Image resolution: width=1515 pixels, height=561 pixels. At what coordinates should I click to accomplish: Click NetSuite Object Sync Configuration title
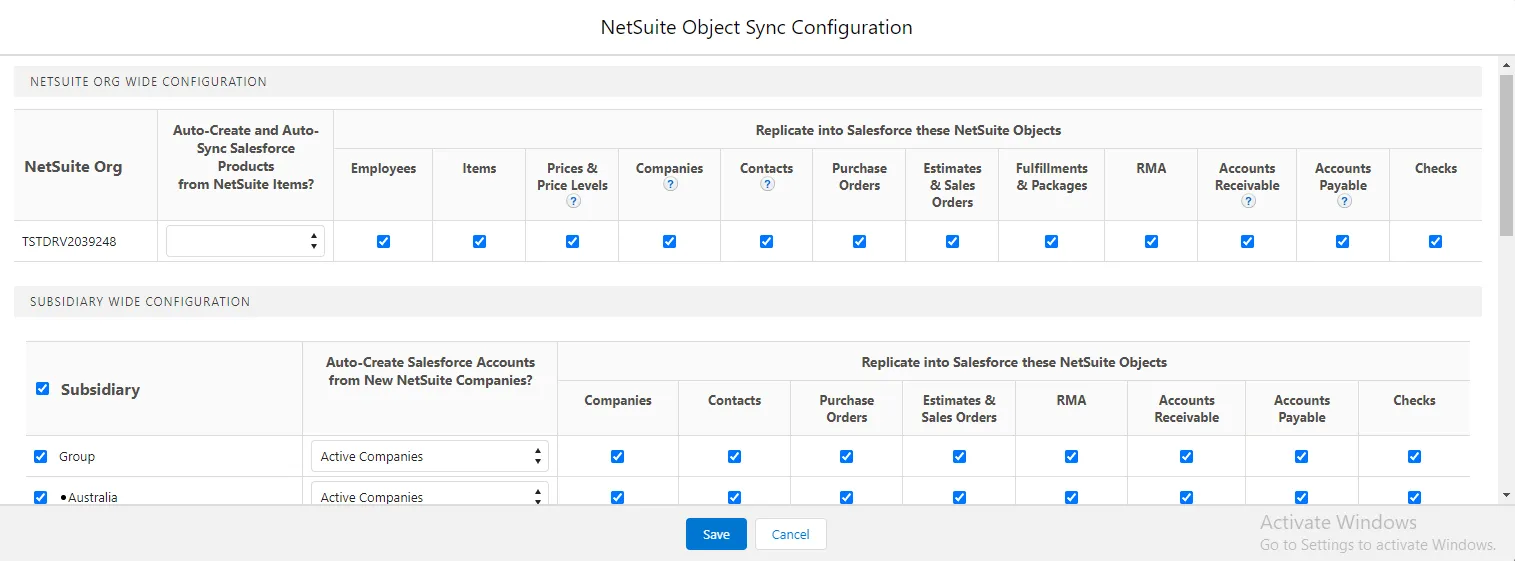click(x=756, y=27)
